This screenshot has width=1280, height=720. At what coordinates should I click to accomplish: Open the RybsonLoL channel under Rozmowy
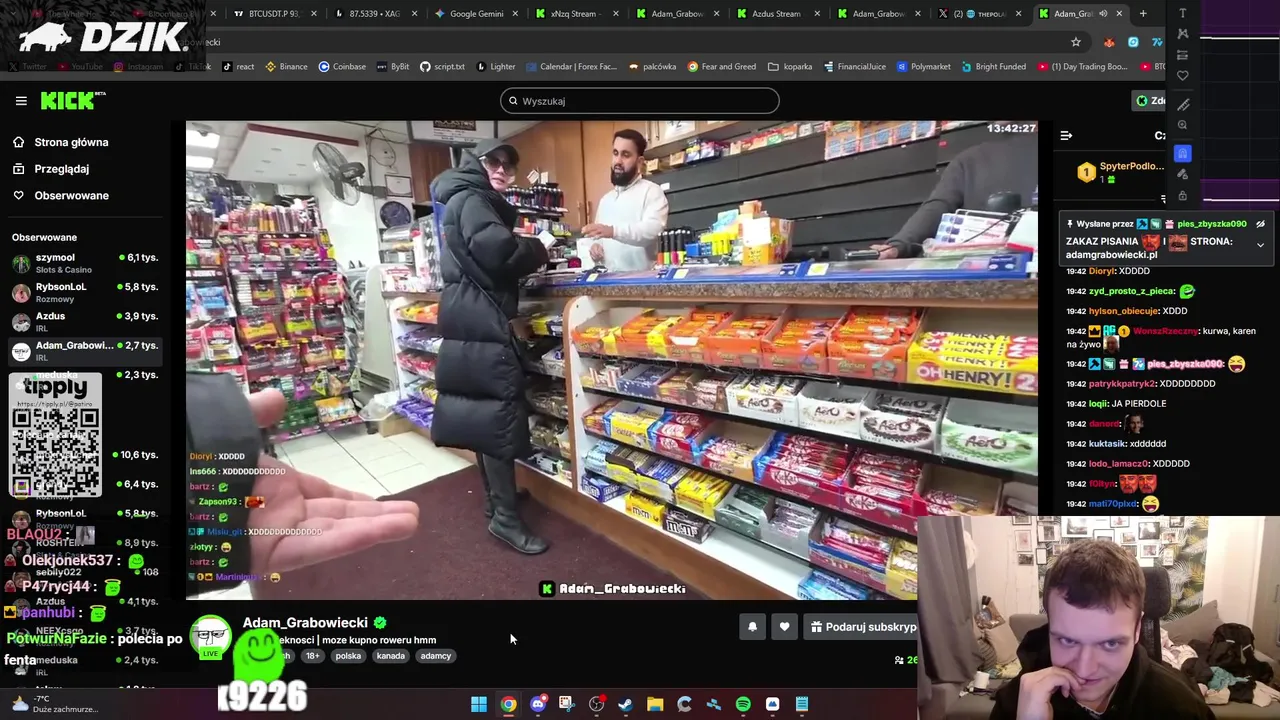pyautogui.click(x=85, y=292)
